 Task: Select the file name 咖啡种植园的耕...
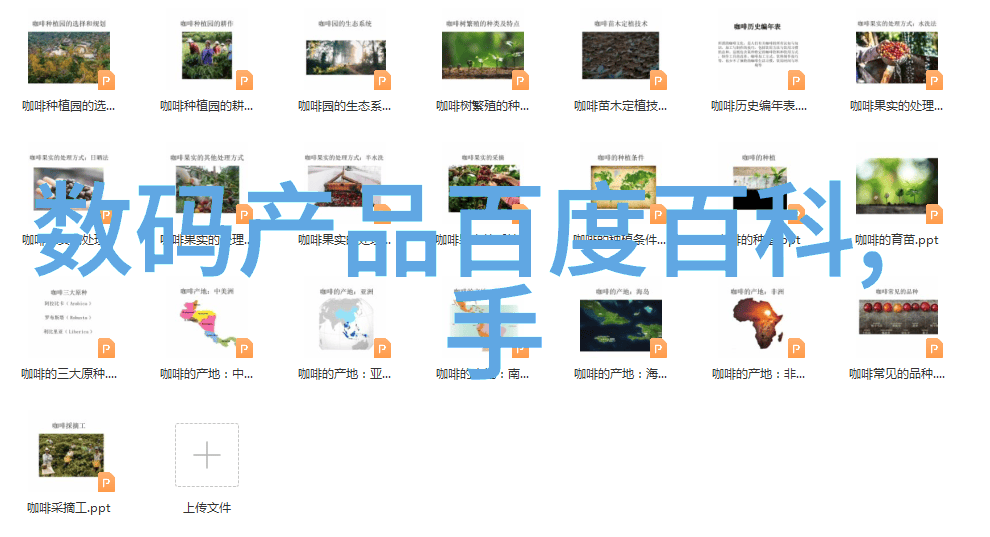click(206, 106)
